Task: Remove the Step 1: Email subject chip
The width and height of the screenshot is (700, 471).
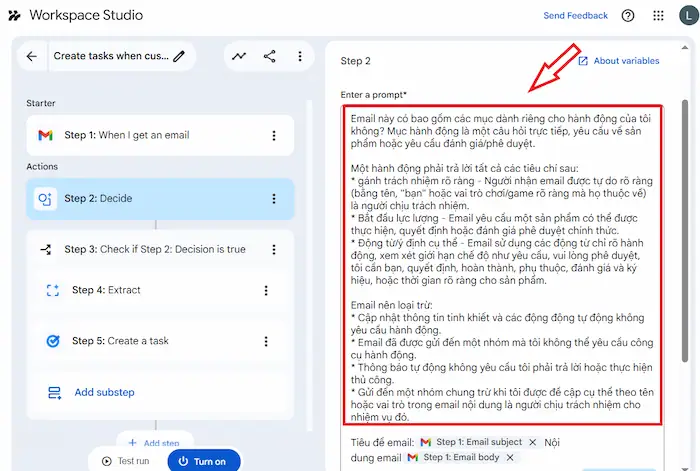Action: point(533,442)
